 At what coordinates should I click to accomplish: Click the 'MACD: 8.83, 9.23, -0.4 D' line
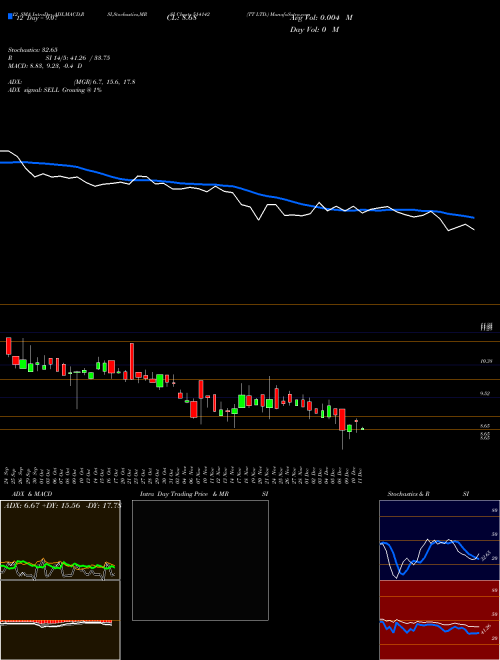(x=45, y=66)
